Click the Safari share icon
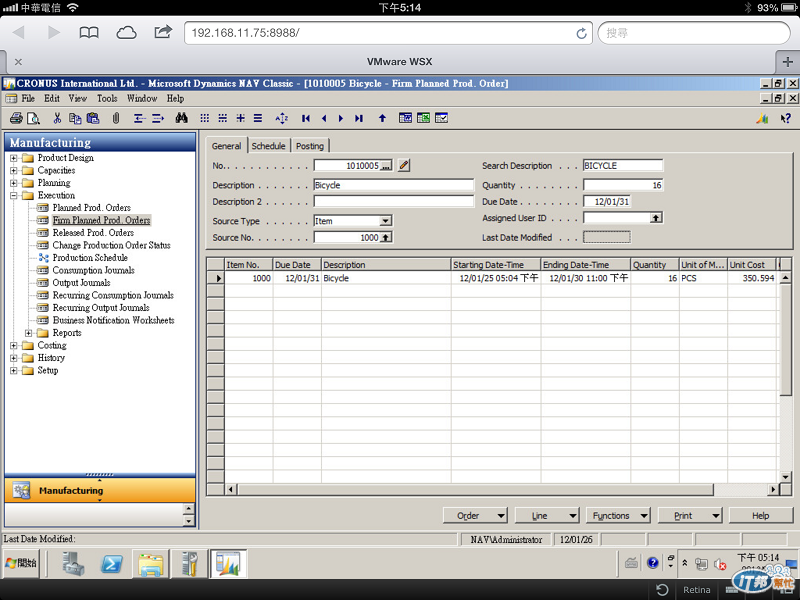This screenshot has width=800, height=600. tap(163, 32)
